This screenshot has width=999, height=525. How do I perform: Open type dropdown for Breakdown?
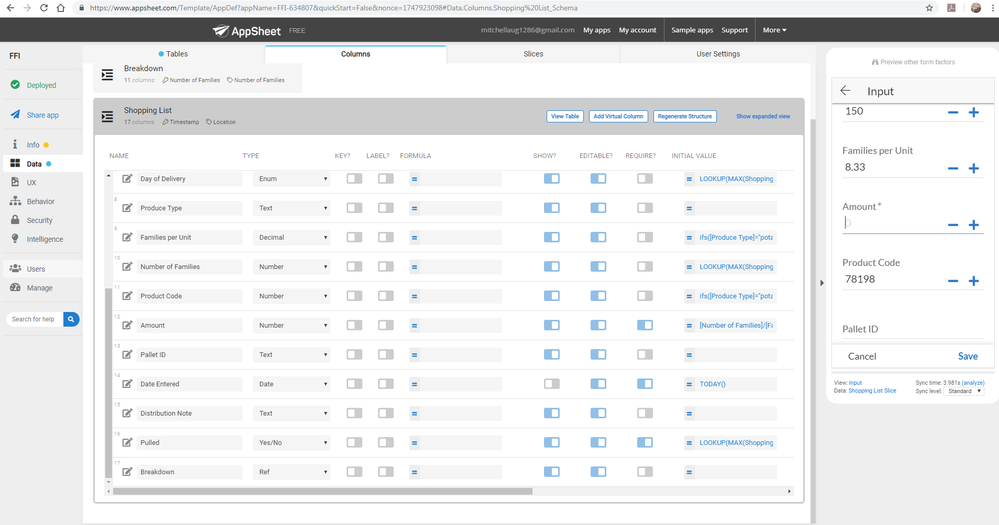click(x=291, y=472)
